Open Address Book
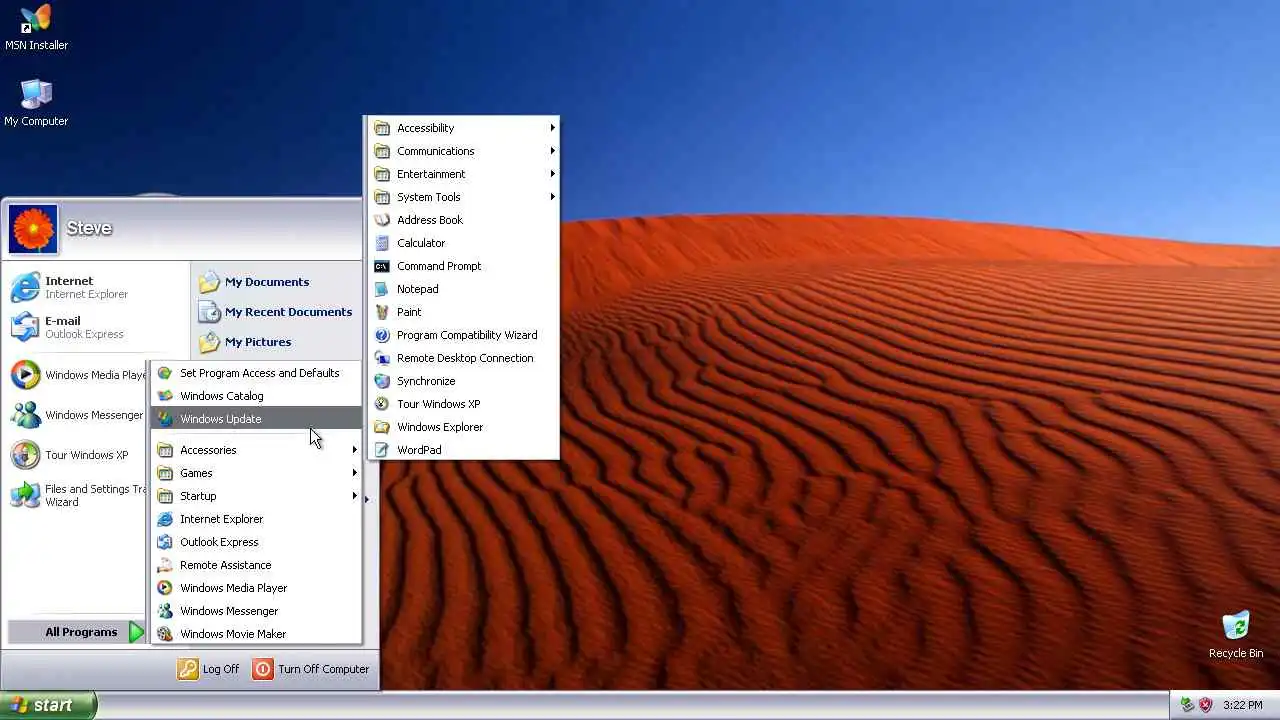The image size is (1280, 720). pyautogui.click(x=463, y=220)
